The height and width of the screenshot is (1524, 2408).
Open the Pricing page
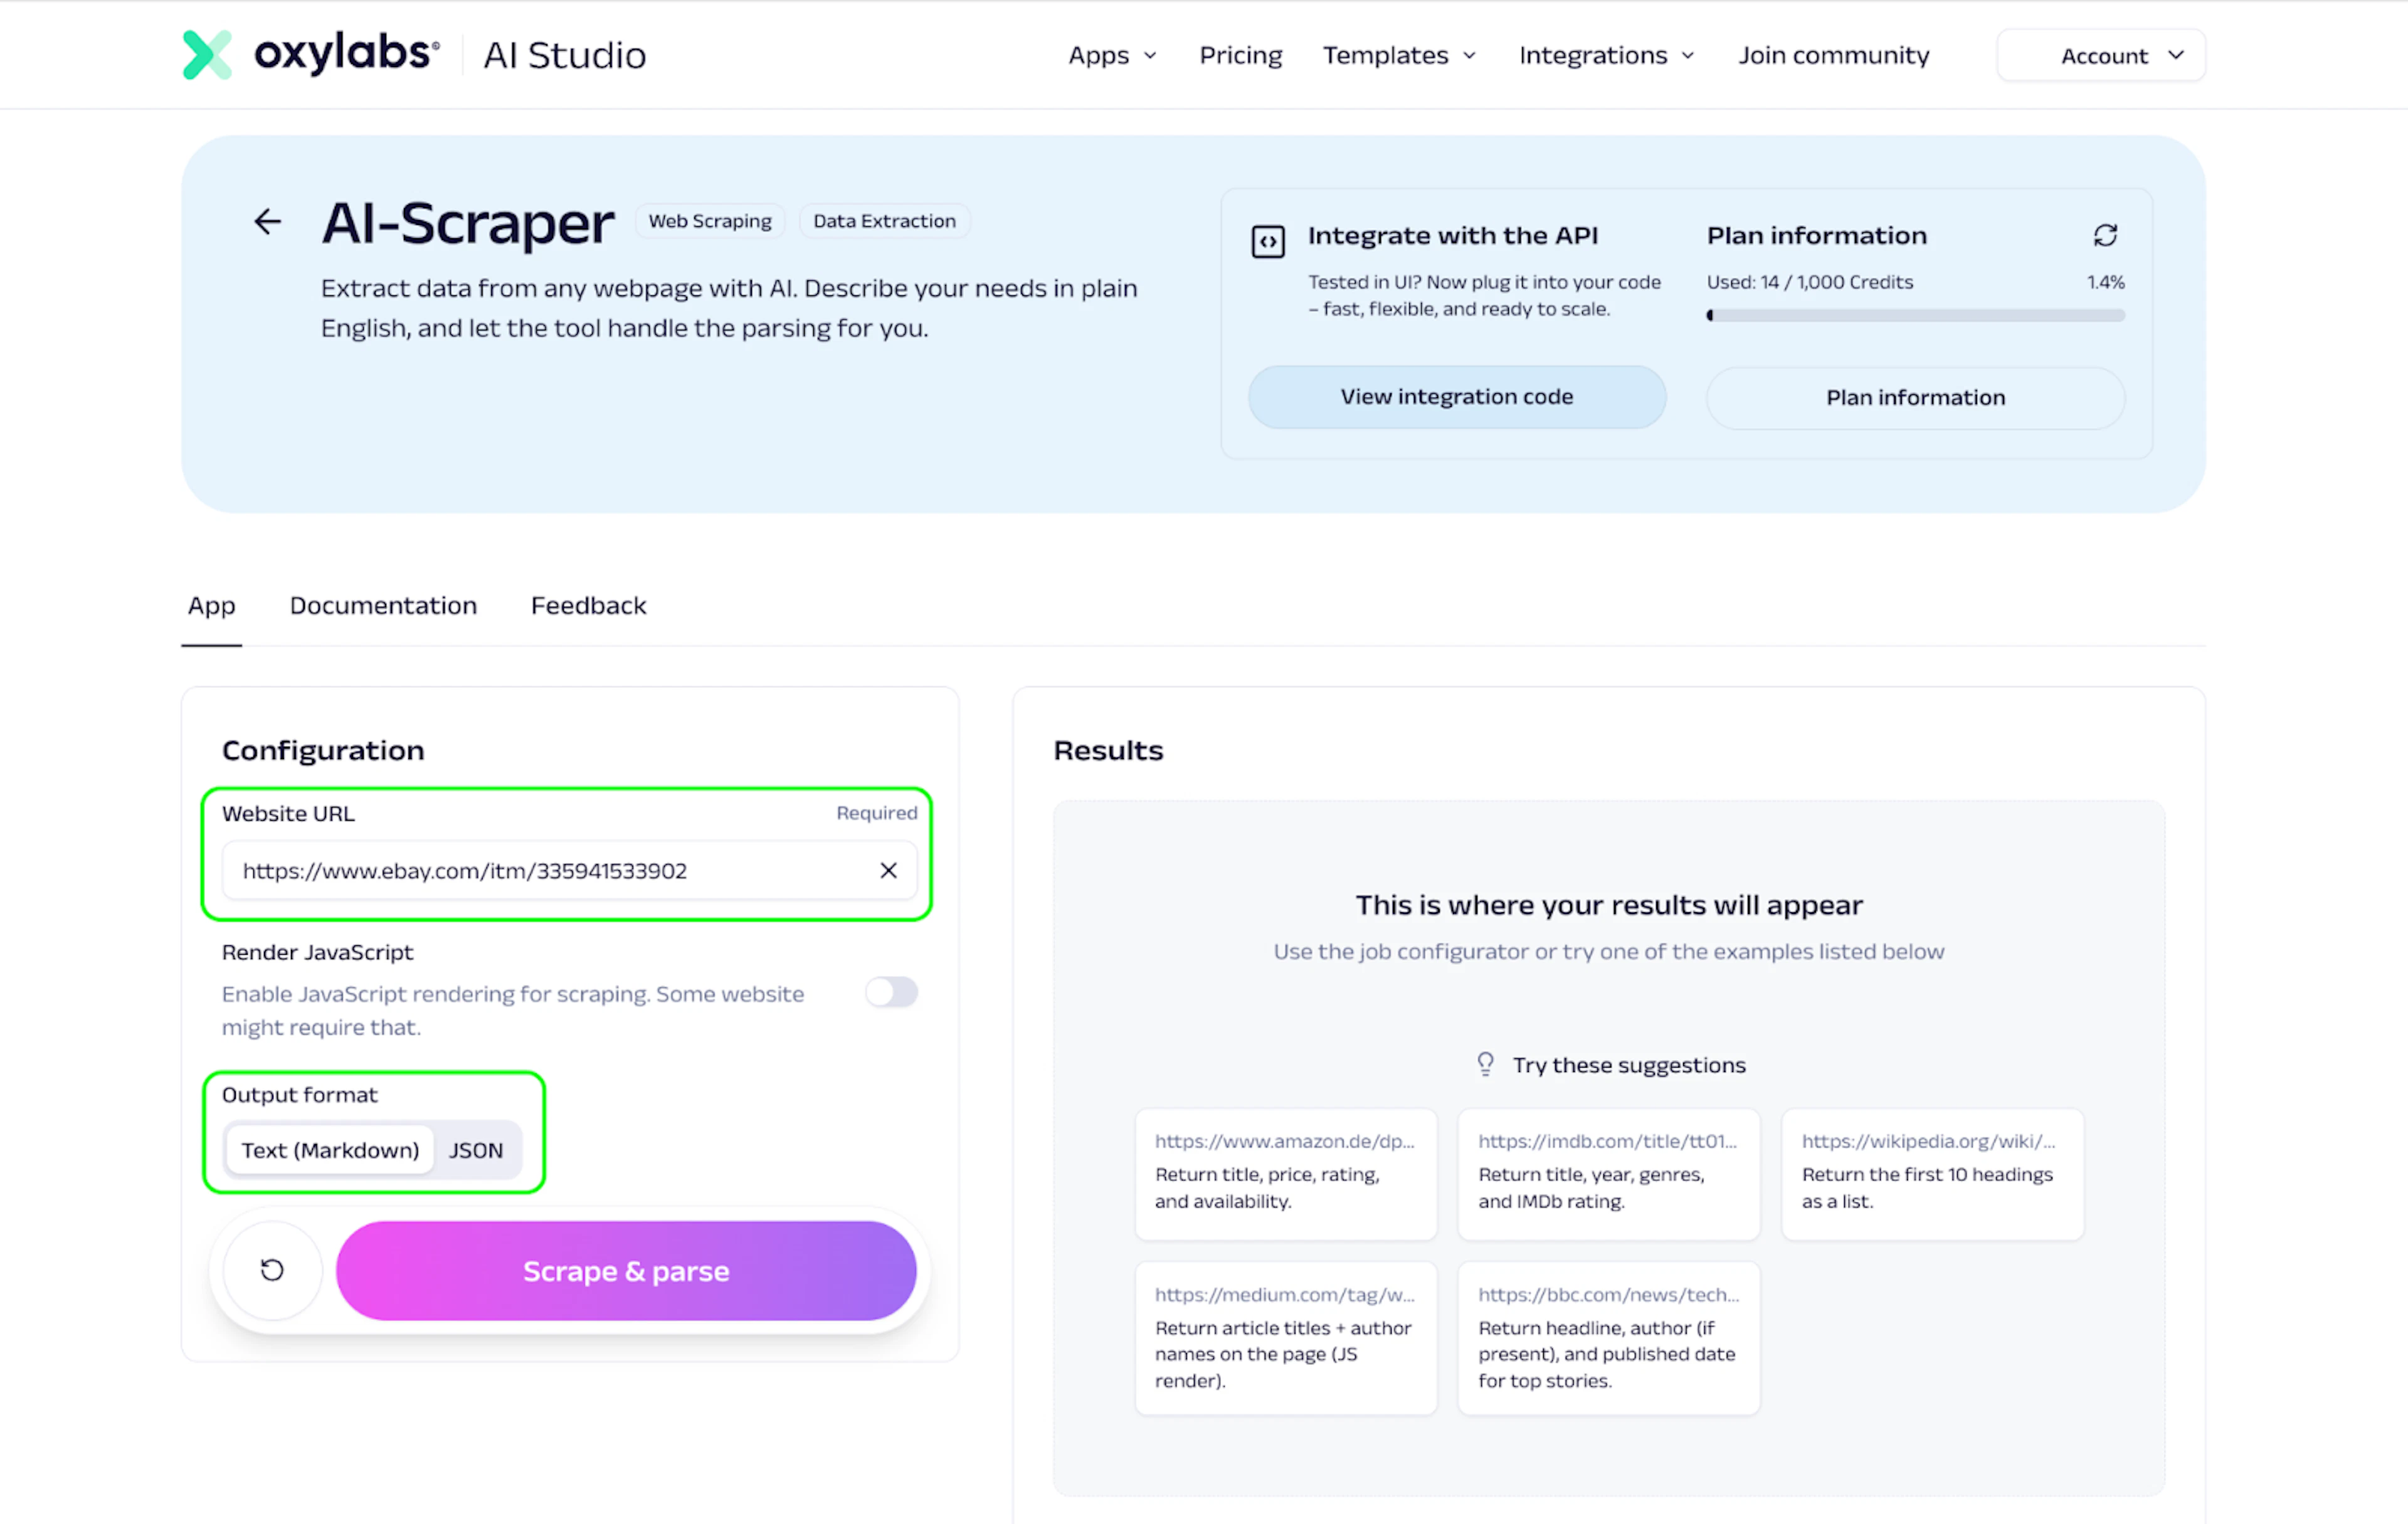(x=1240, y=55)
